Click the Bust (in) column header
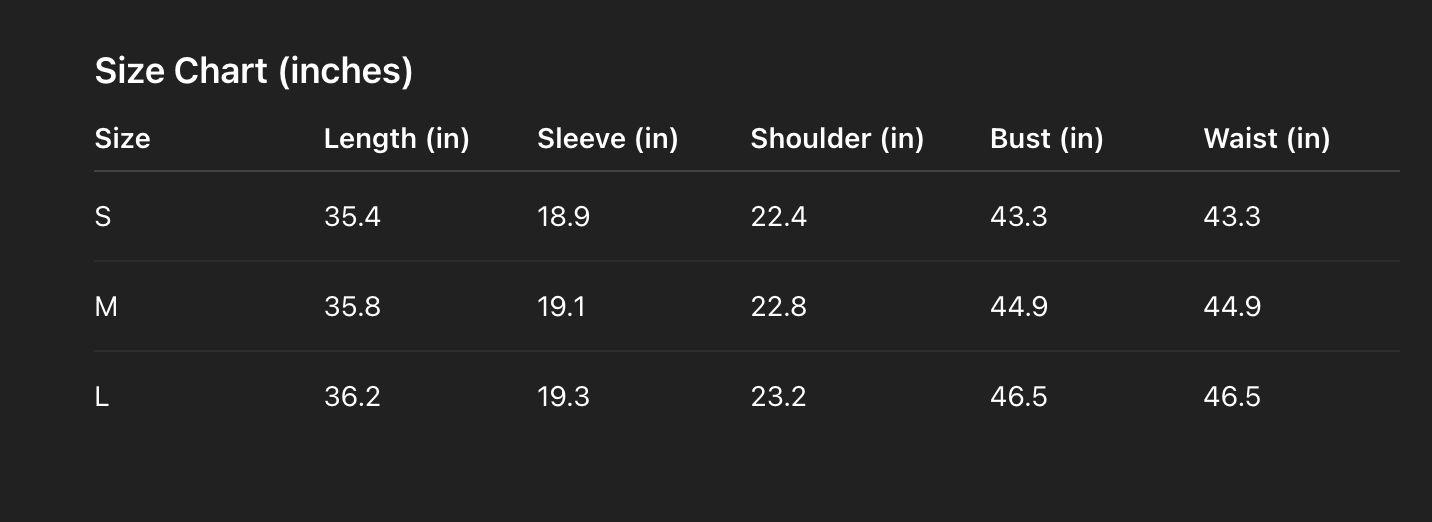Screen dimensions: 1432x522 click(1046, 138)
